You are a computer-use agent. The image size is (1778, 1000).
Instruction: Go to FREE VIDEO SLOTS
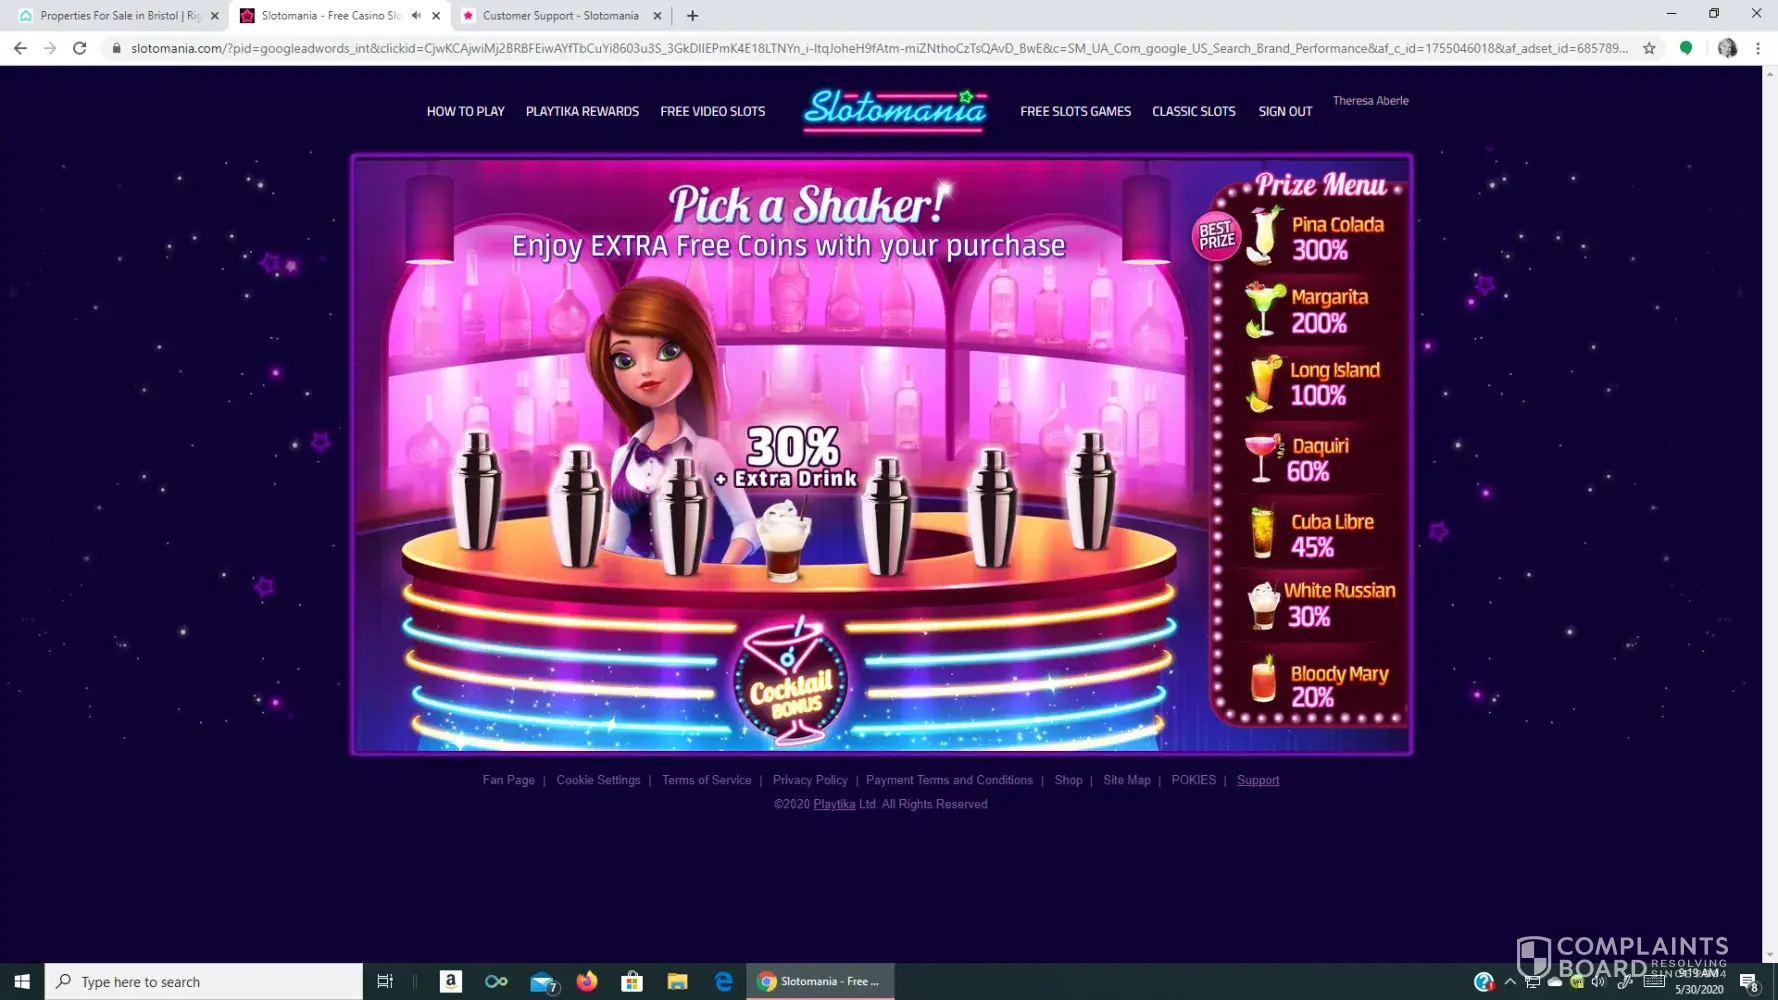713,111
